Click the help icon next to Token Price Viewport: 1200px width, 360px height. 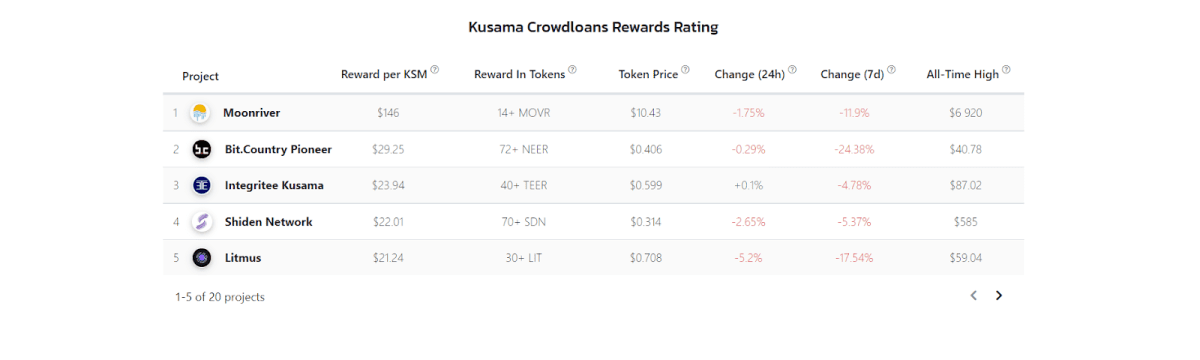coord(686,71)
